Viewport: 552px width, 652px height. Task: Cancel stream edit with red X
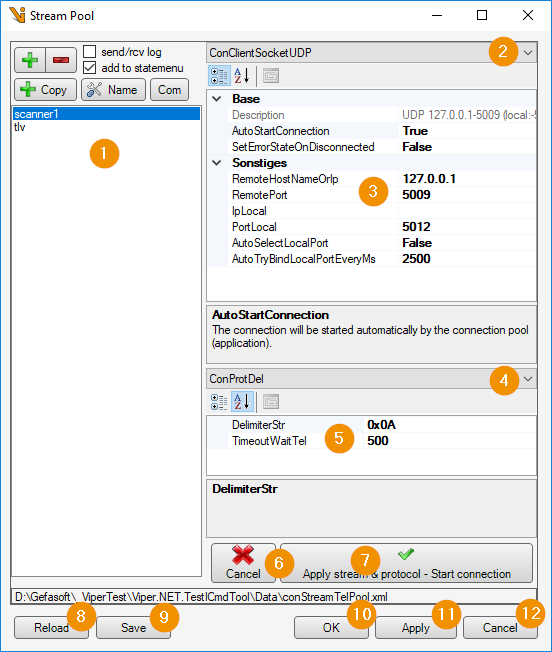click(x=243, y=563)
